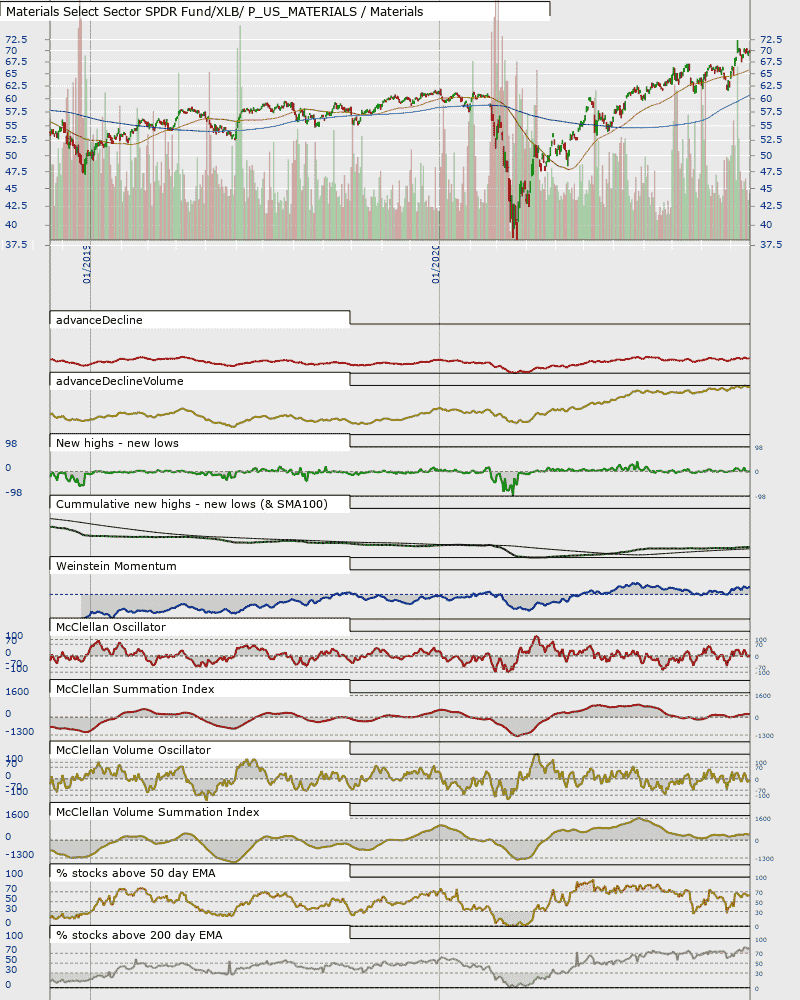This screenshot has height=1000, width=800.
Task: Click the 'Weinstein Momentum' panel label
Action: pos(116,566)
